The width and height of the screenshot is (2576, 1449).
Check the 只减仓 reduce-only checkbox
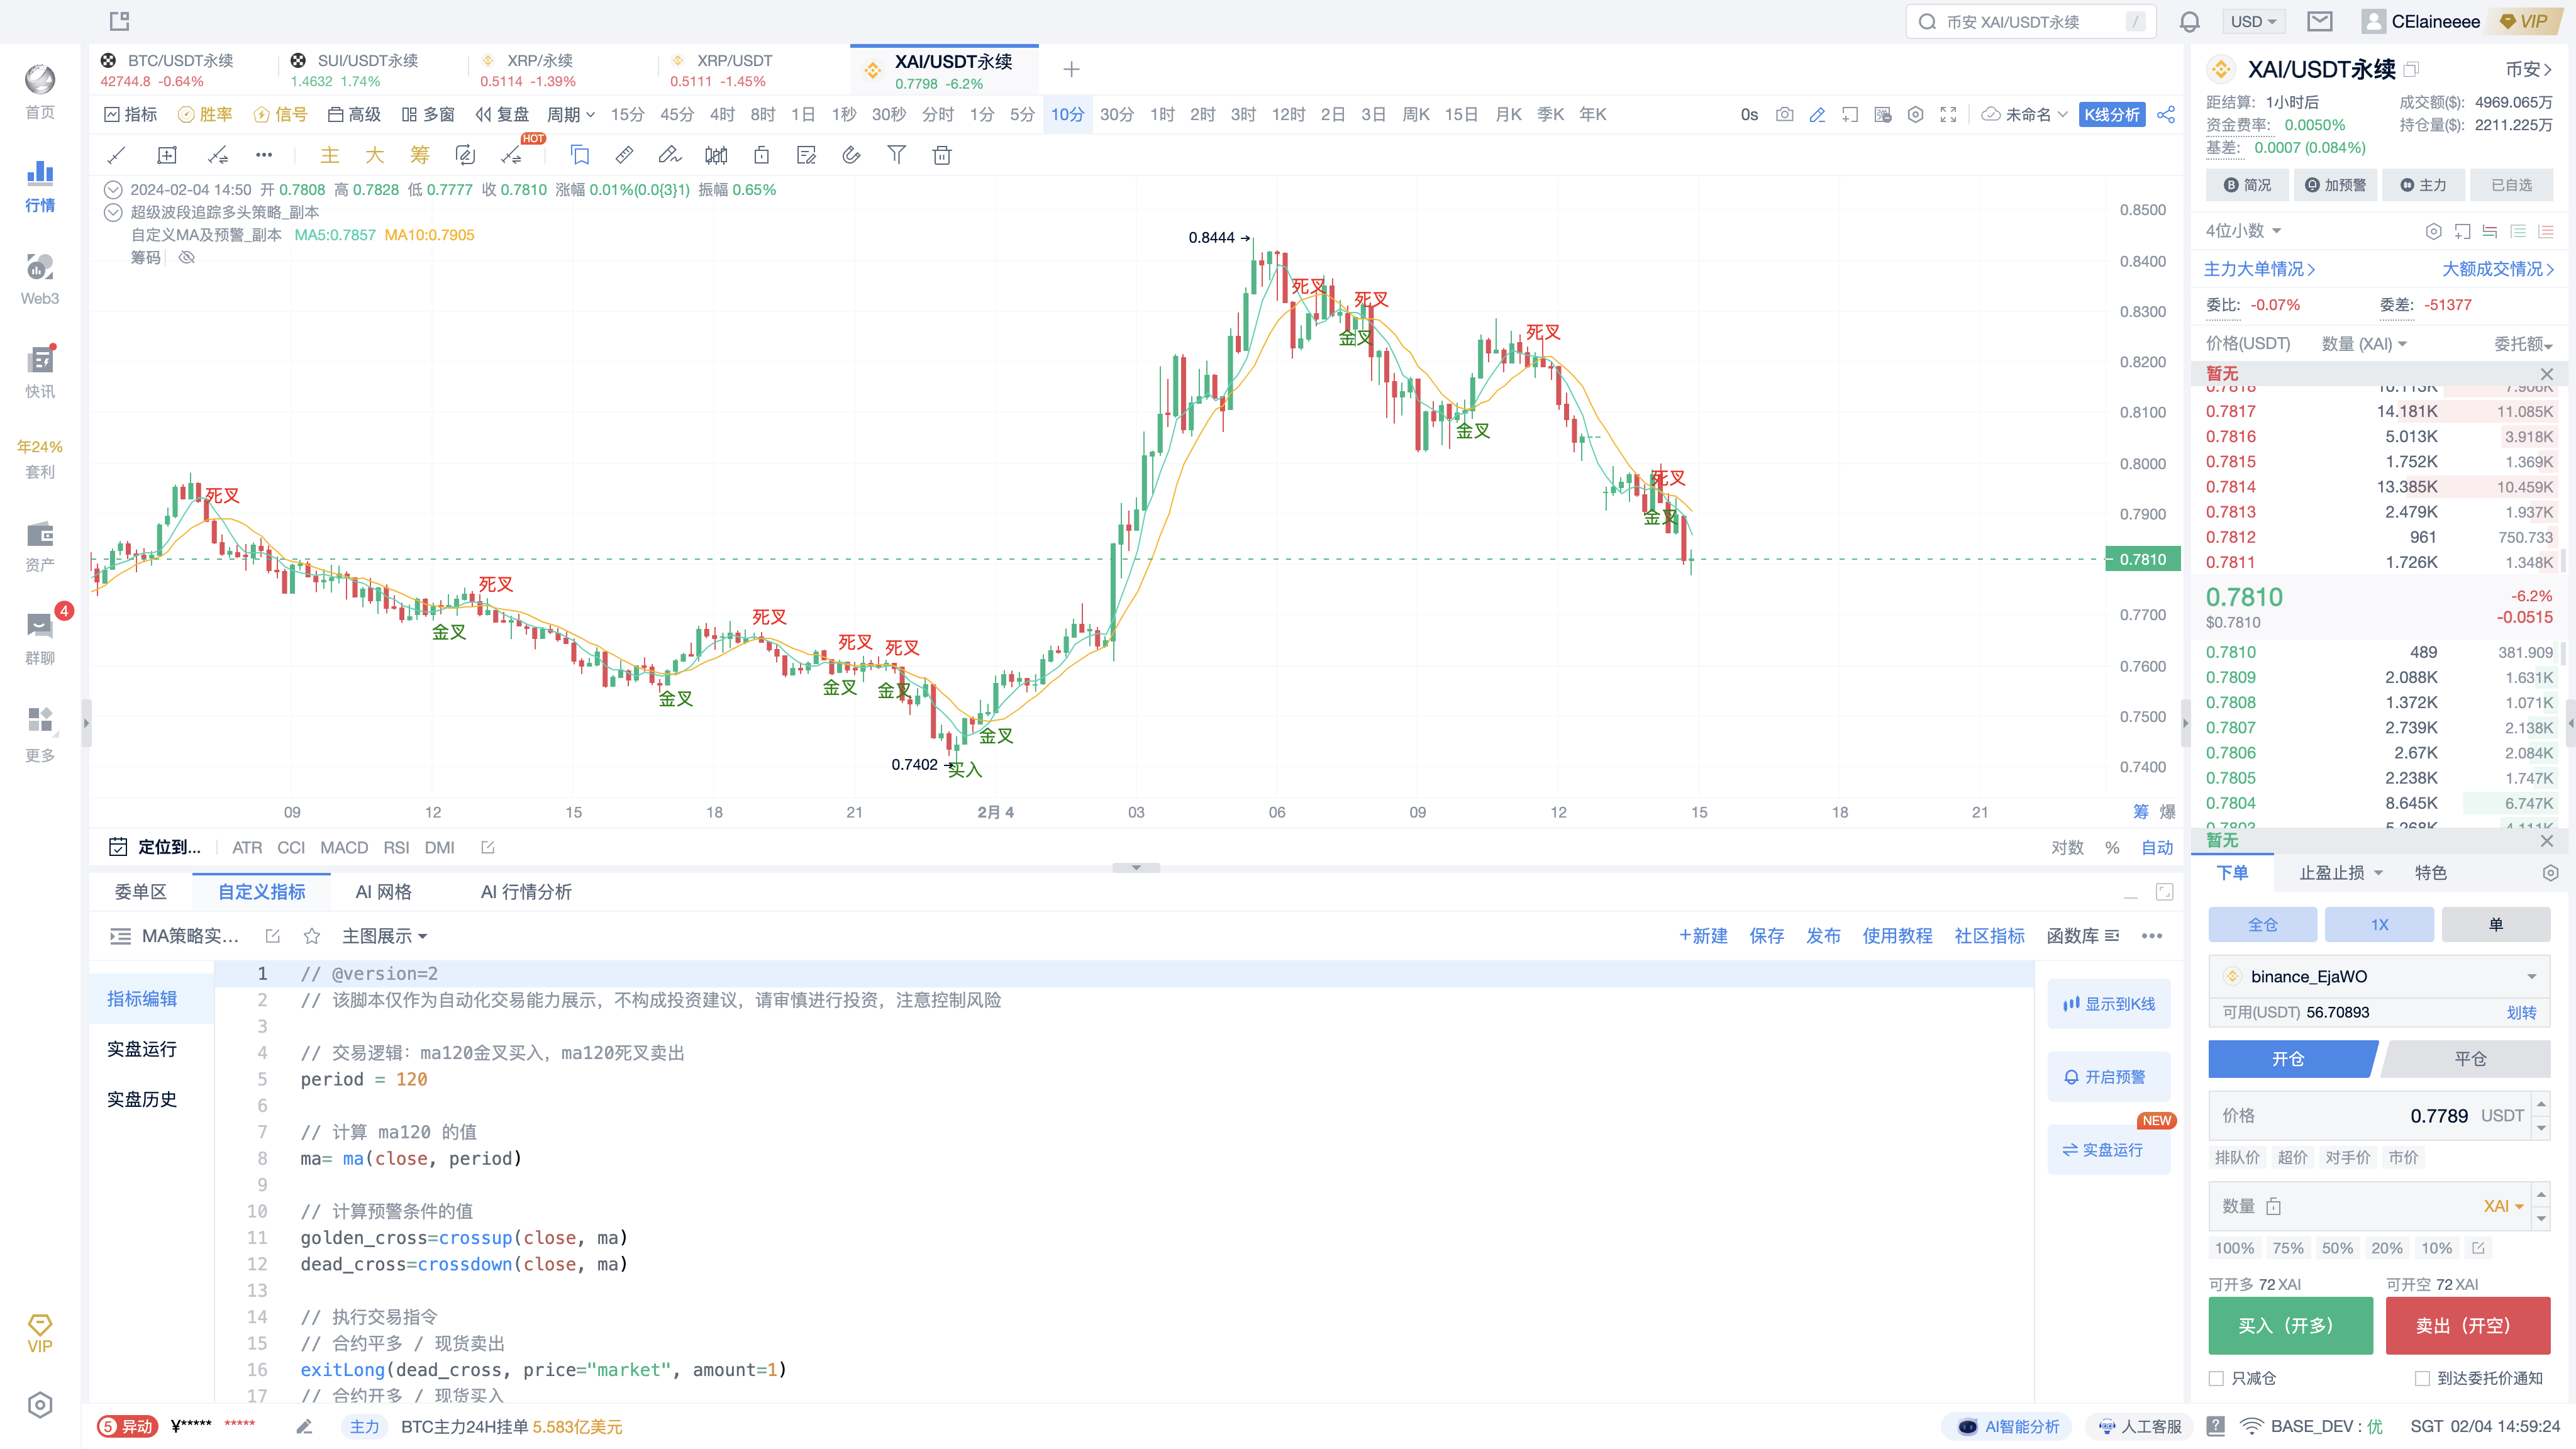[2217, 1378]
